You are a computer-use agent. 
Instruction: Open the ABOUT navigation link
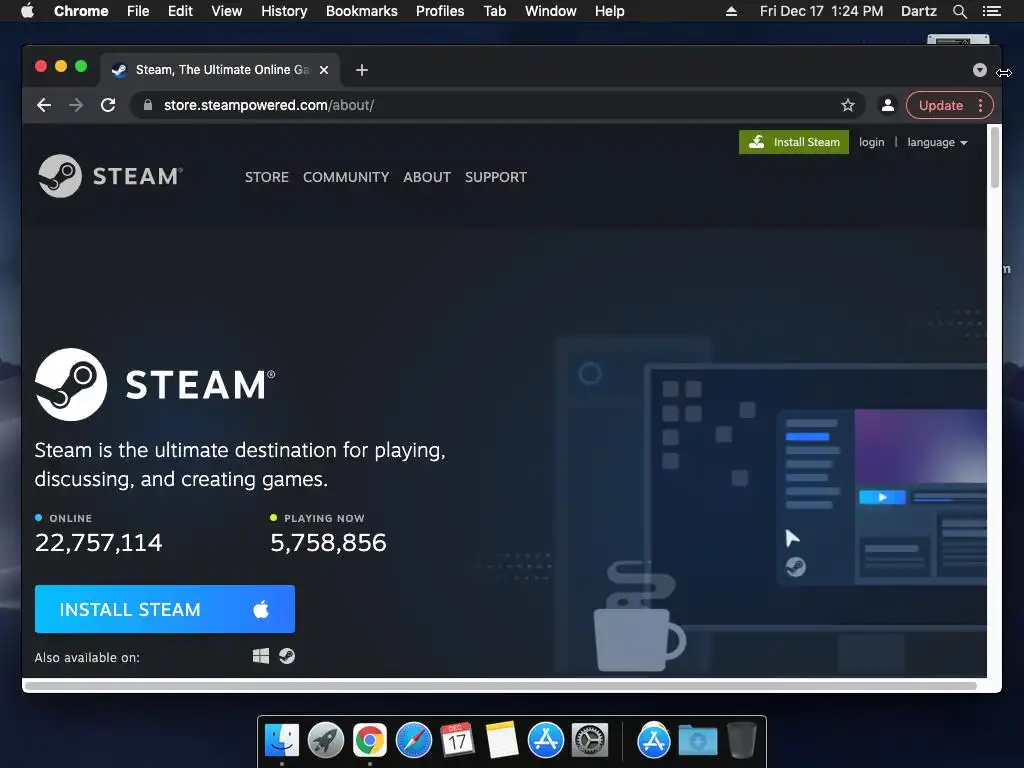pyautogui.click(x=427, y=177)
